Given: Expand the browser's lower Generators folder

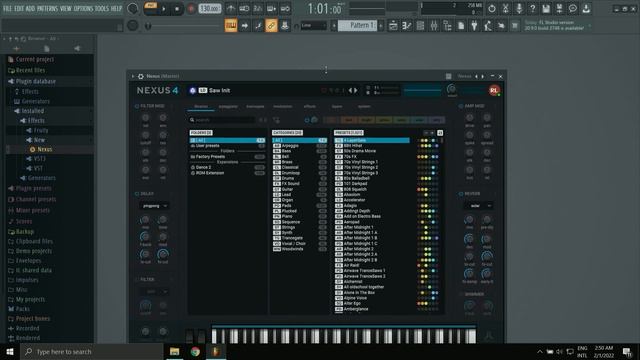Looking at the screenshot, I should 41,178.
